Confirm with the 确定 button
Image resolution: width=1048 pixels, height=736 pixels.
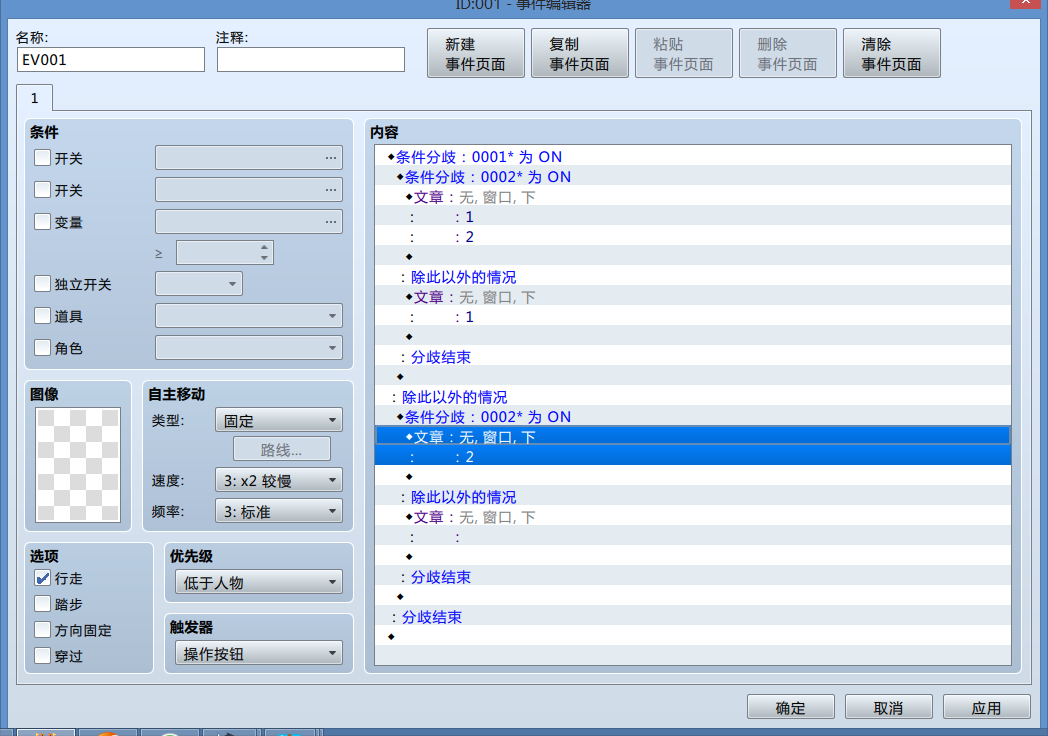[791, 707]
